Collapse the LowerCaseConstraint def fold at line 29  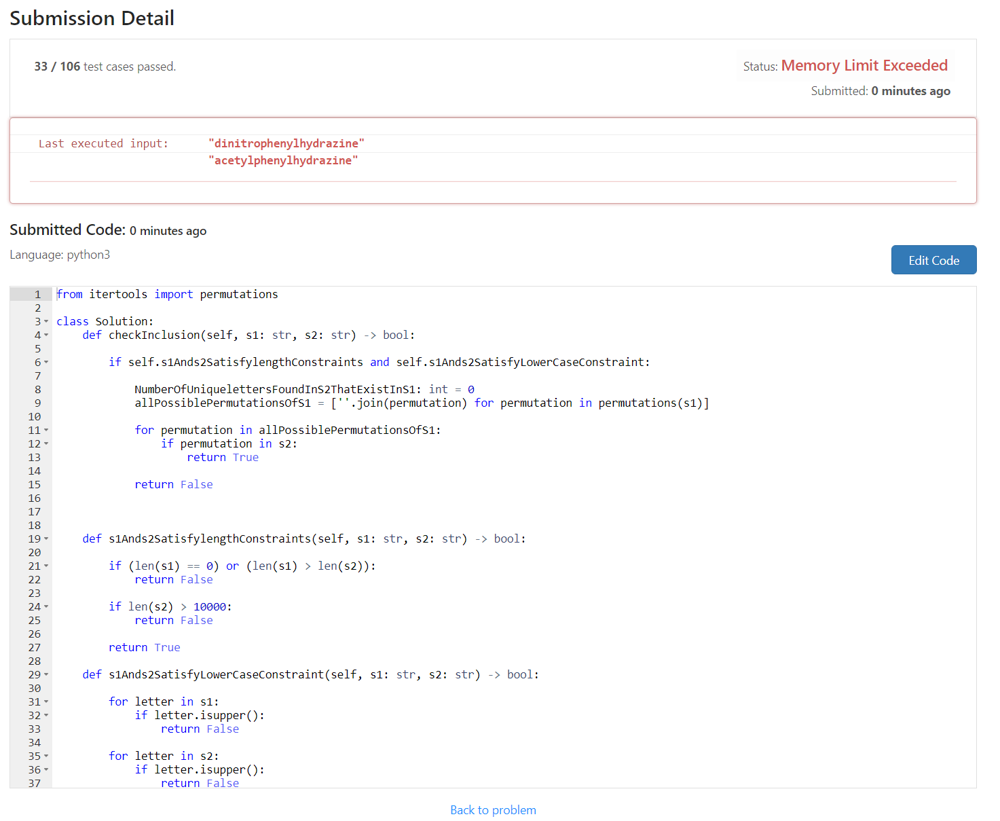click(x=46, y=674)
